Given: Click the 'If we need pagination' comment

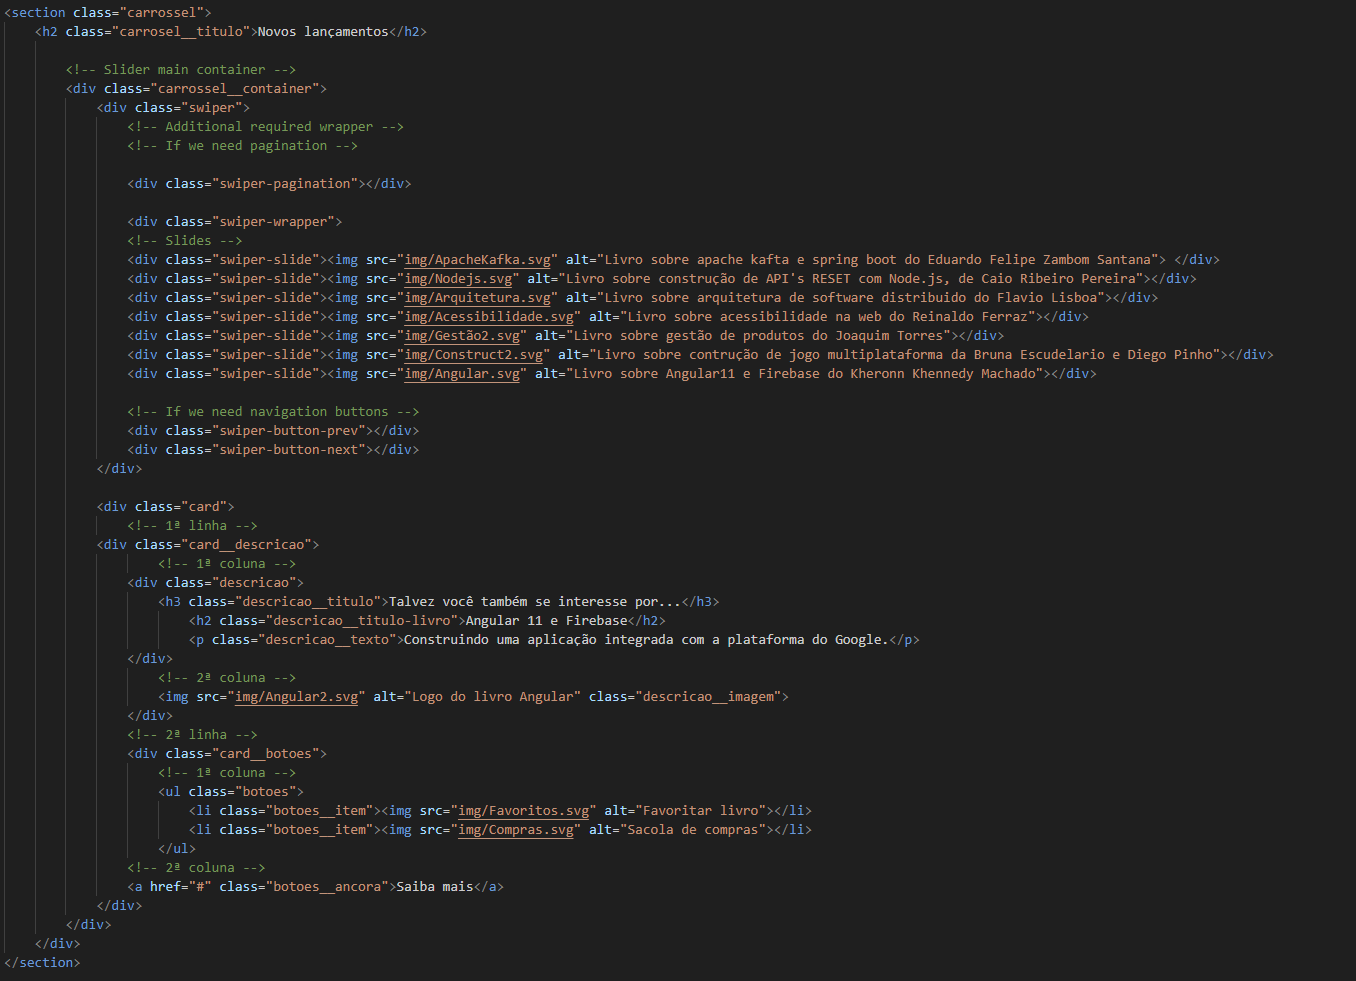Looking at the screenshot, I should coord(243,146).
